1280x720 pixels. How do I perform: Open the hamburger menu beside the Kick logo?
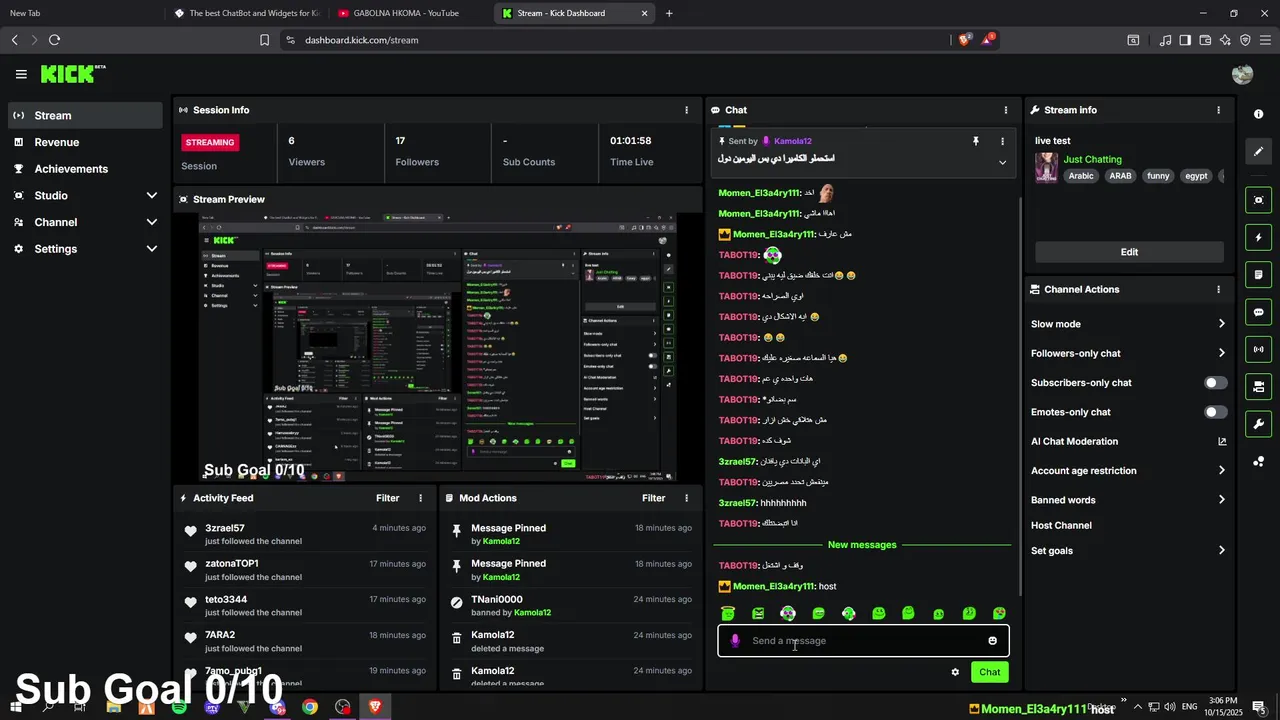click(x=21, y=74)
